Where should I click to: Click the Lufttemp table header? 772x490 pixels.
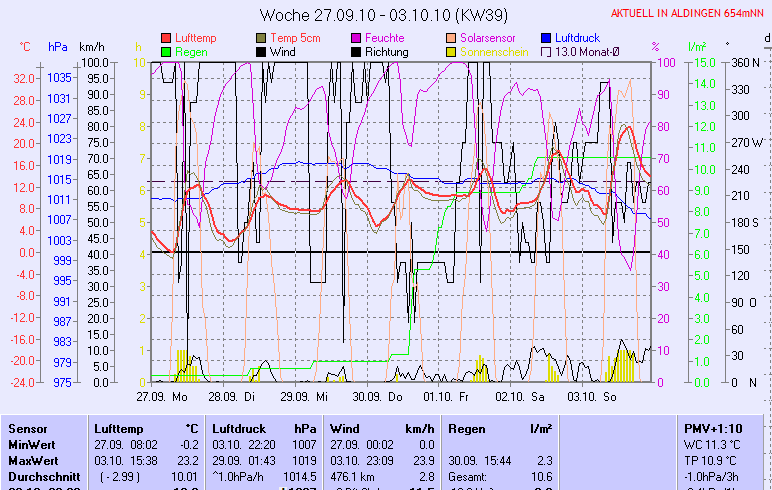point(121,428)
